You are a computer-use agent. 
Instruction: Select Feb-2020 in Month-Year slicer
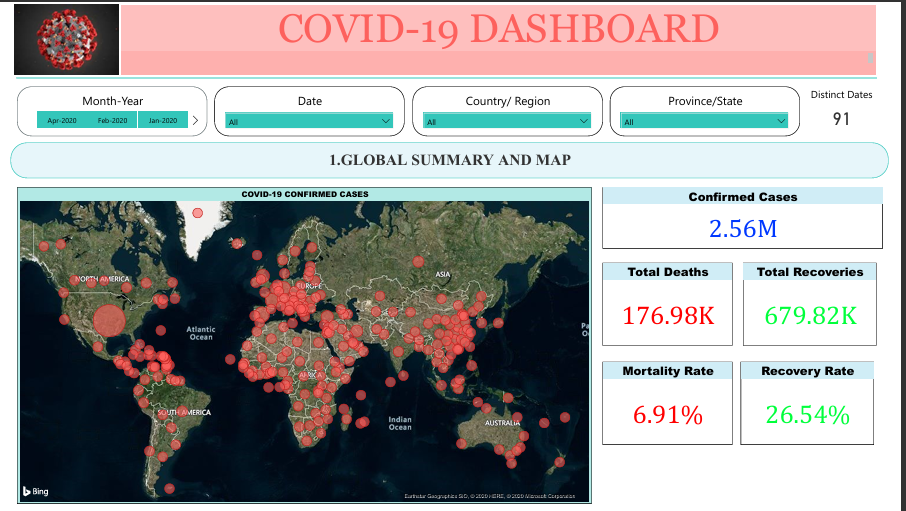coord(112,121)
